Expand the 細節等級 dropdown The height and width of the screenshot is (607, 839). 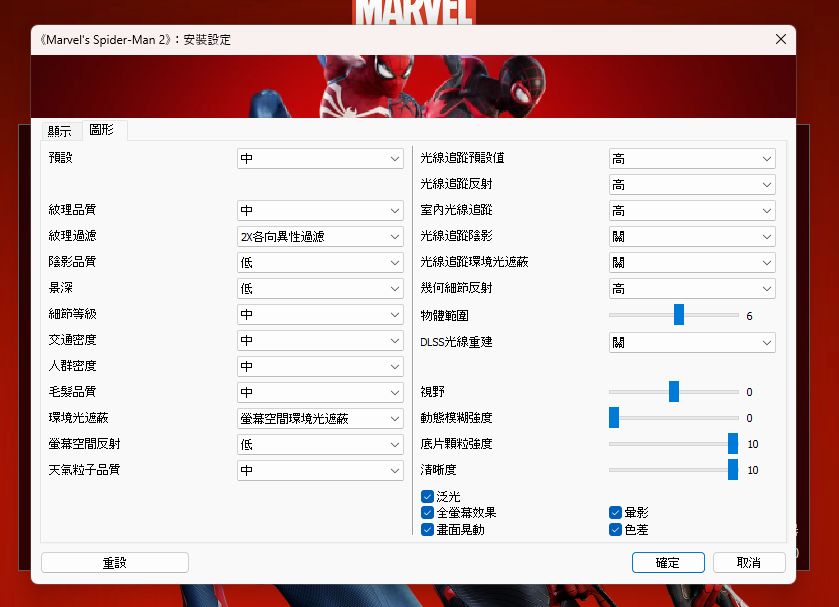(x=320, y=314)
